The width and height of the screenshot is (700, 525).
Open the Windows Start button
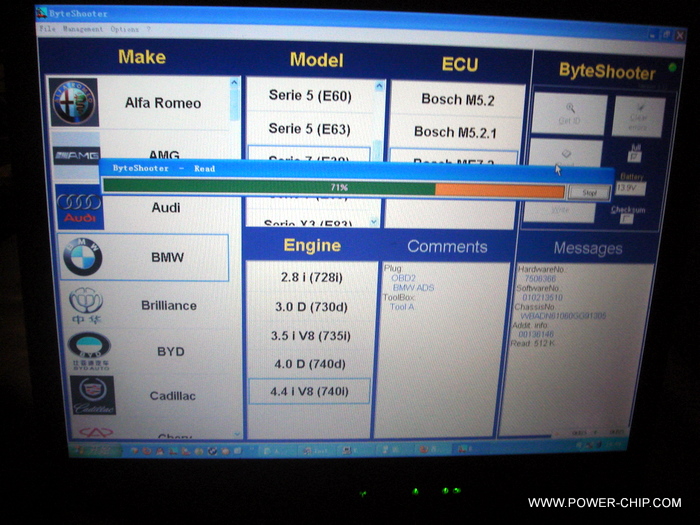pos(95,450)
